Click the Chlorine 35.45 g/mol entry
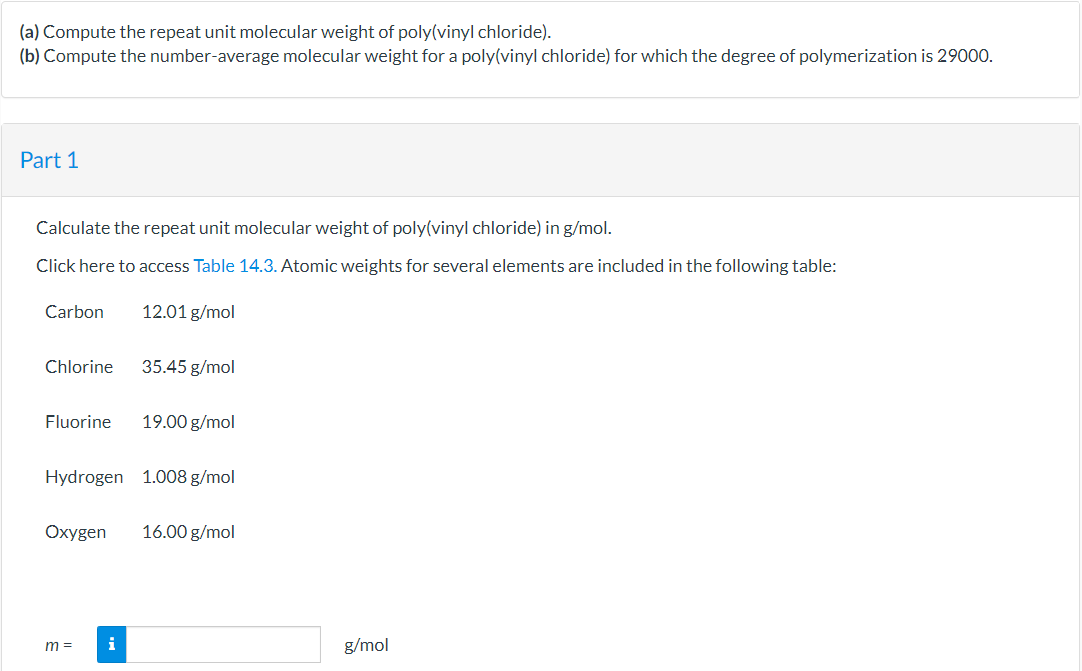Image resolution: width=1082 pixels, height=671 pixels. tap(188, 366)
